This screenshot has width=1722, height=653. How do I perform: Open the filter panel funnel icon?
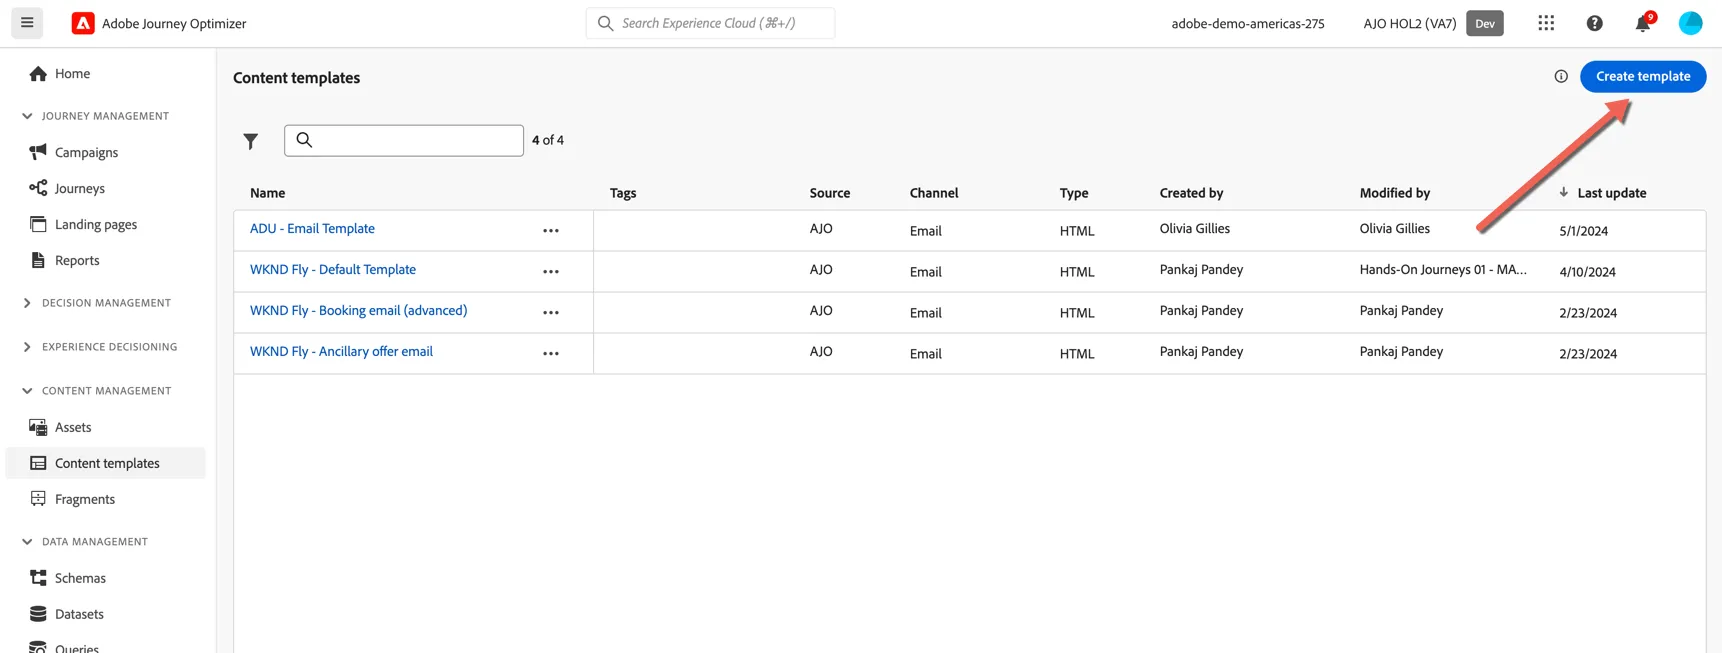coord(251,141)
